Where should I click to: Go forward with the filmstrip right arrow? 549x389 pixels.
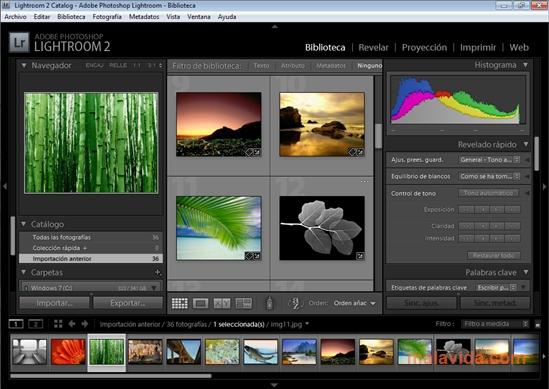(85, 324)
